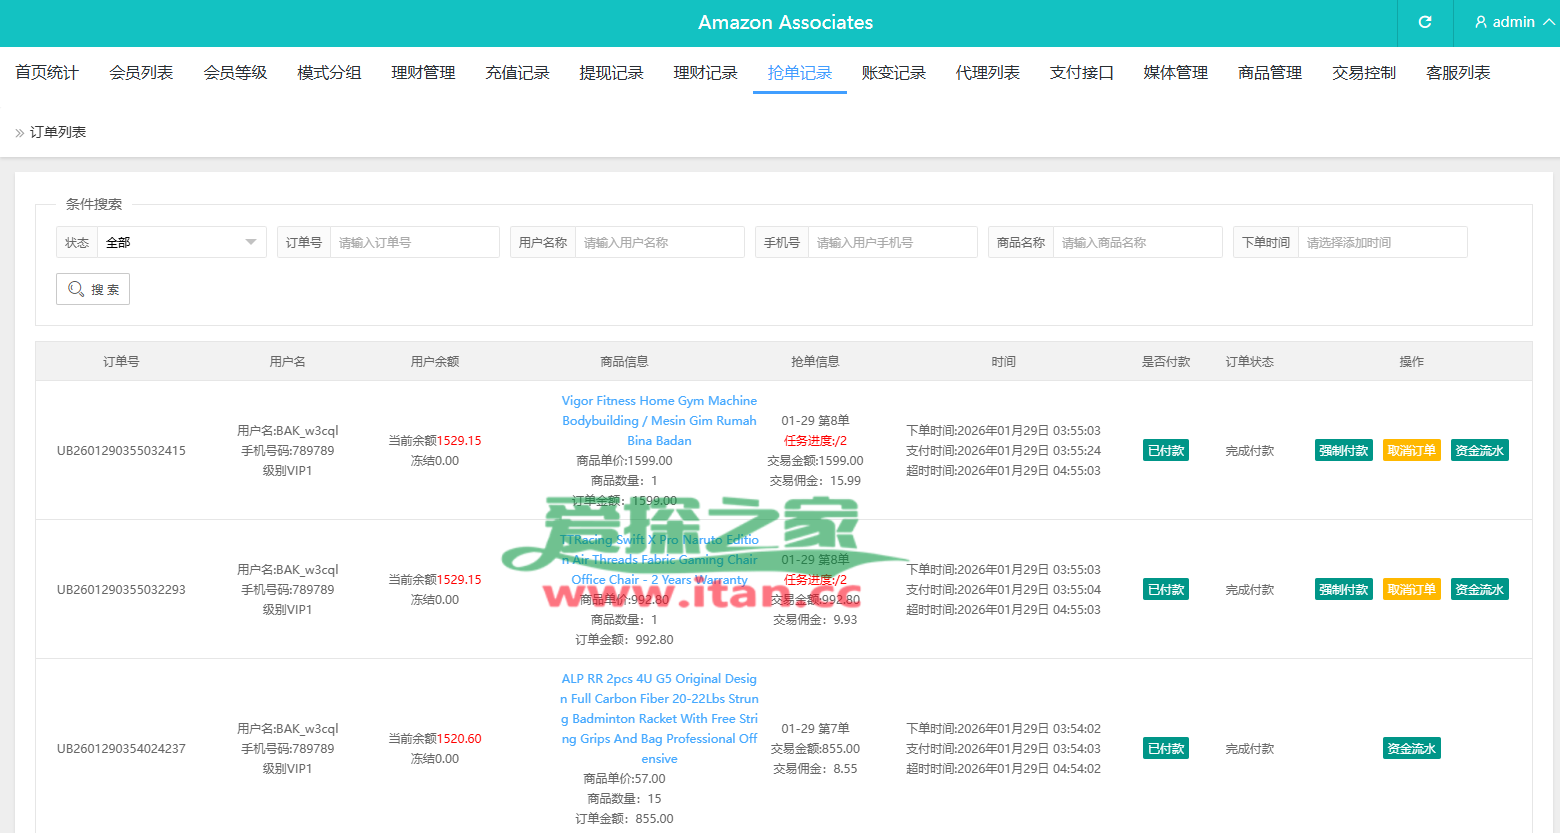
Task: Open the admin user menu
Action: tap(1513, 22)
